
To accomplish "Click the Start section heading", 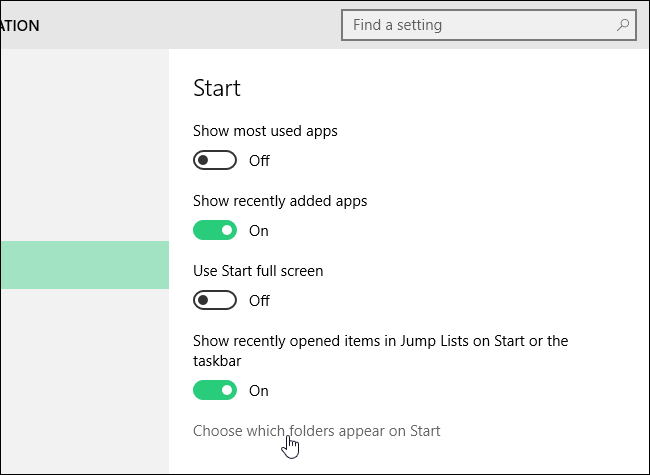I will 216,88.
